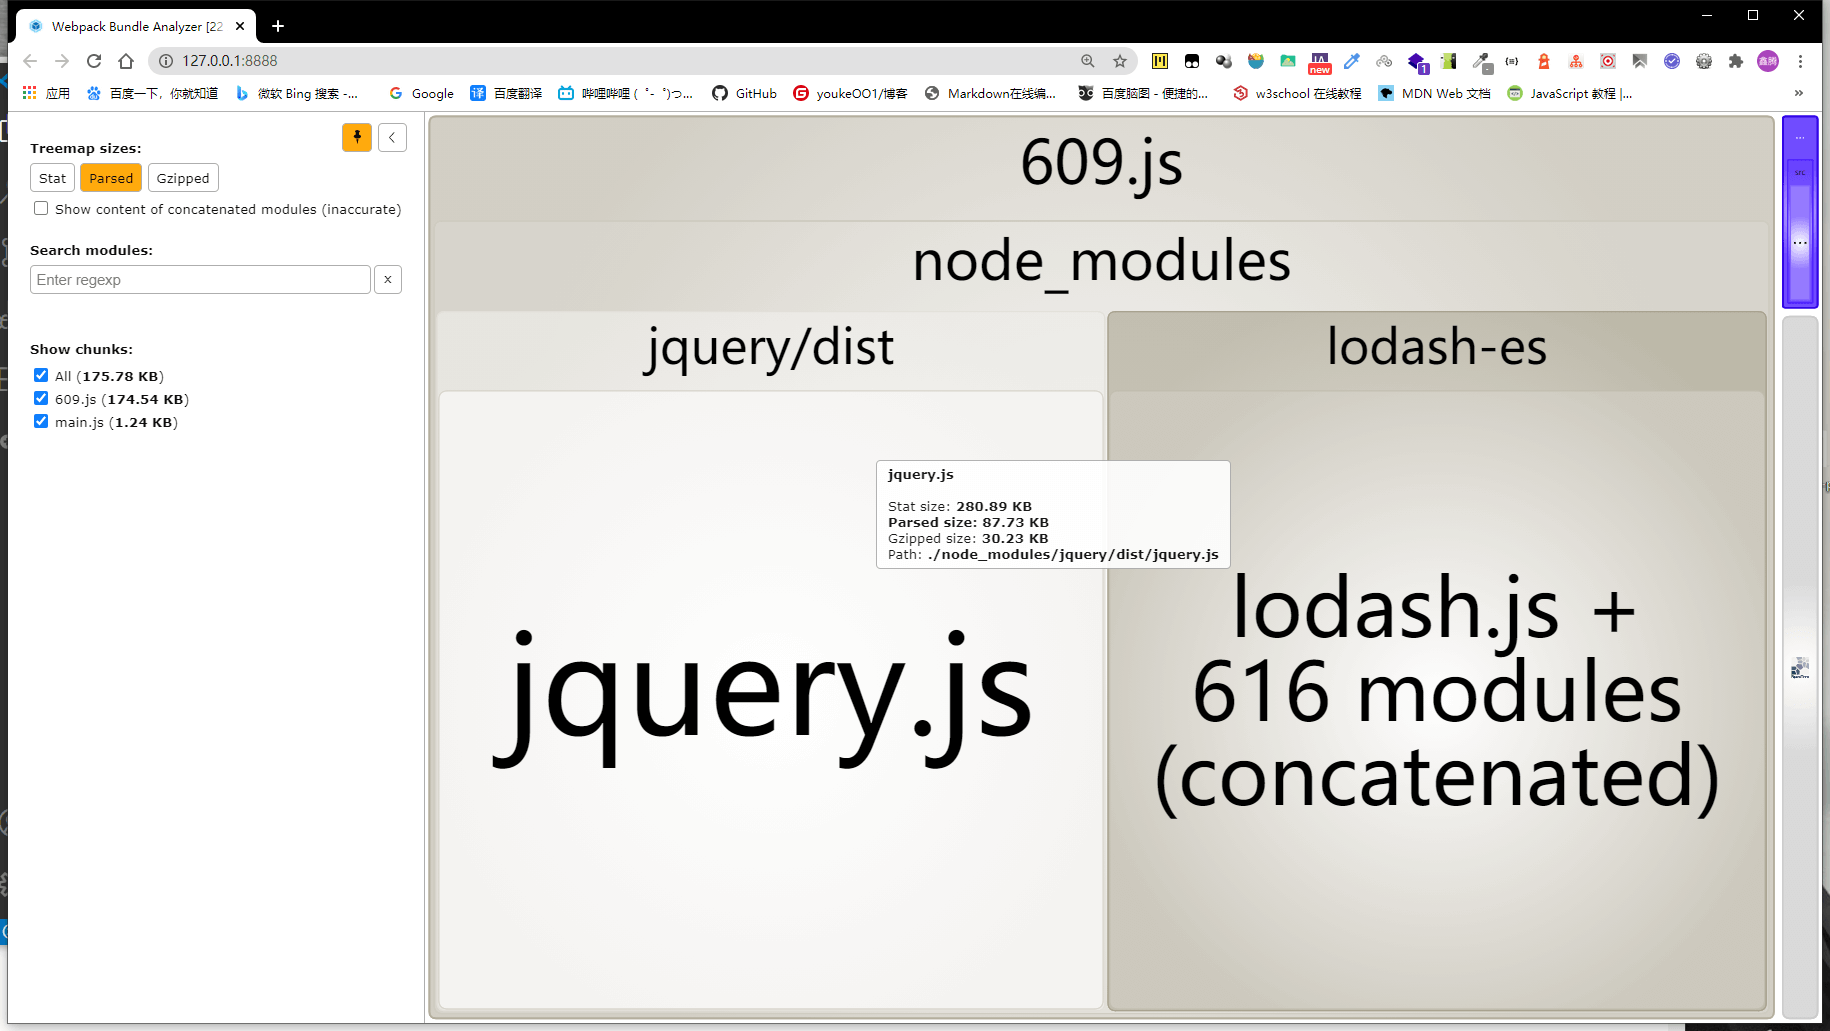1830x1031 pixels.
Task: Uncheck the main.js chunk checkbox
Action: click(x=41, y=421)
